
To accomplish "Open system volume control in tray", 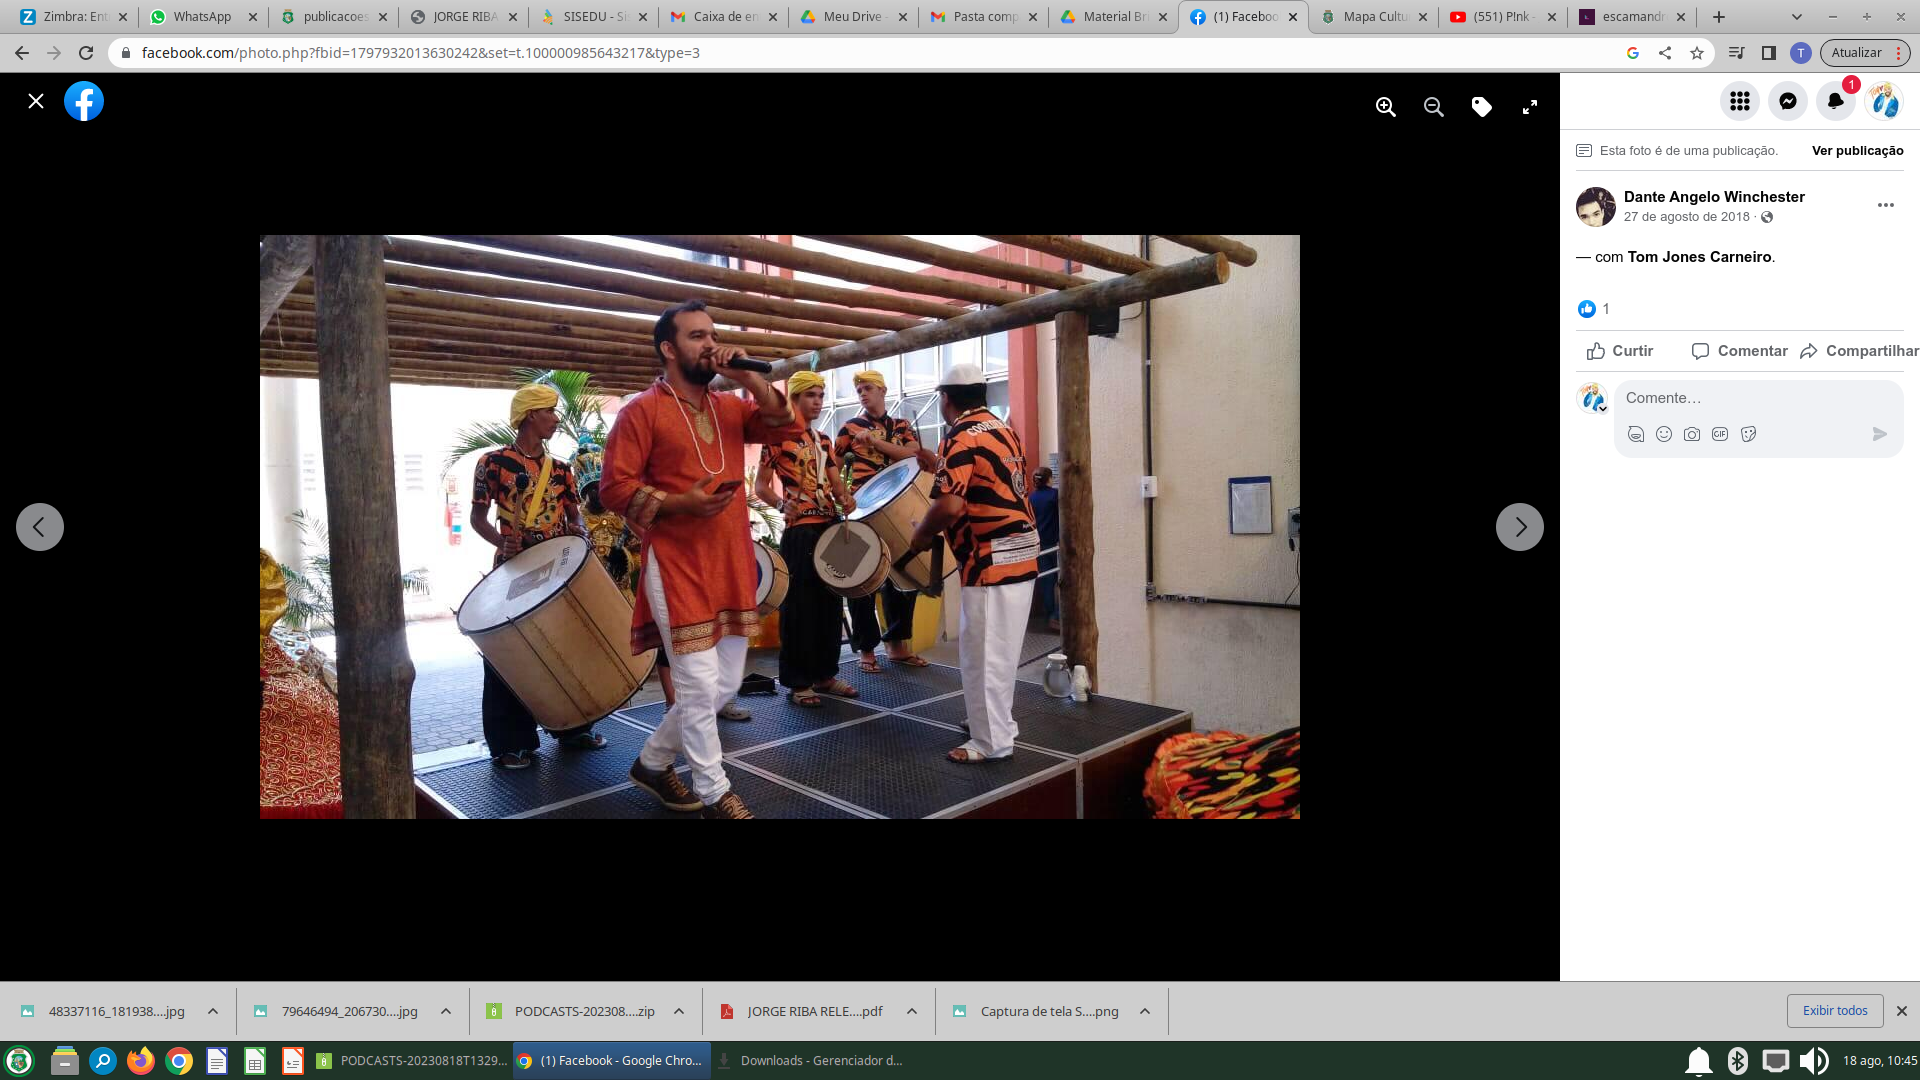I will point(1813,1061).
